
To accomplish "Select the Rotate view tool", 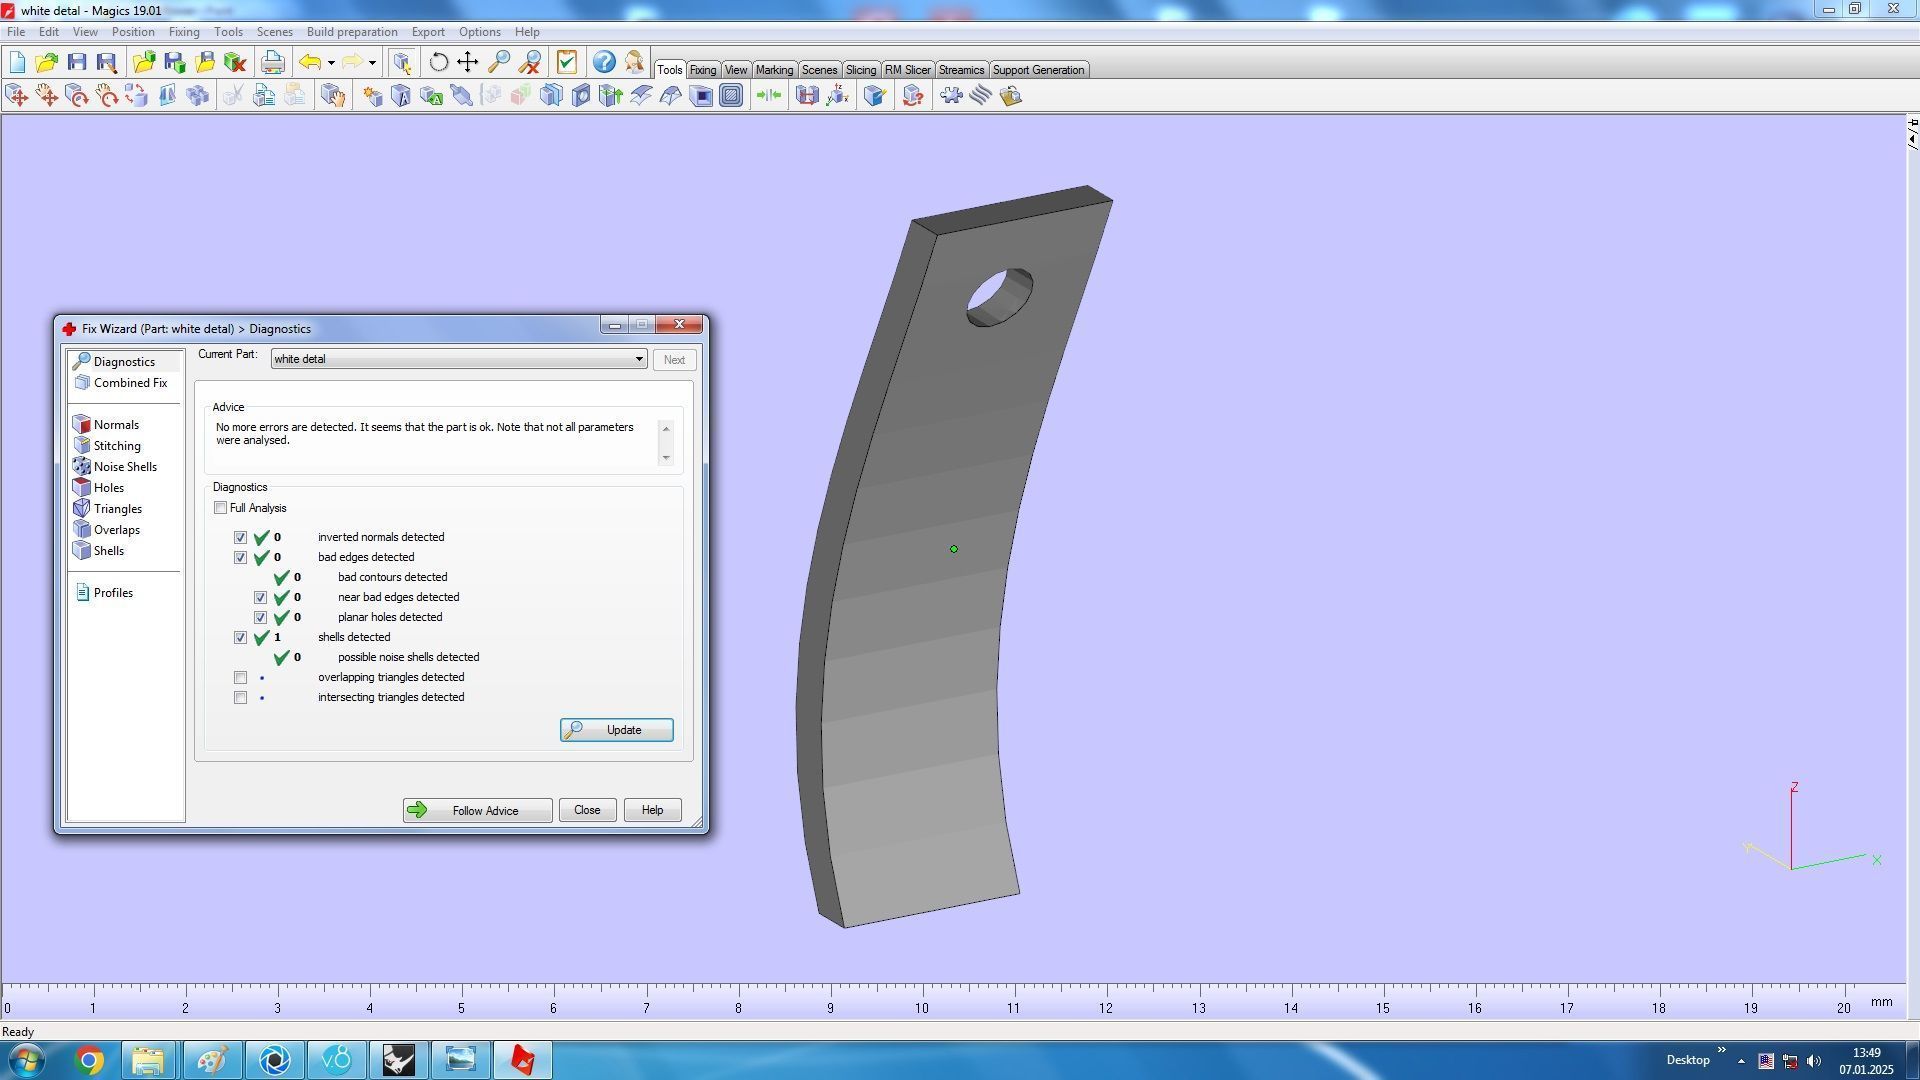I will [x=438, y=62].
